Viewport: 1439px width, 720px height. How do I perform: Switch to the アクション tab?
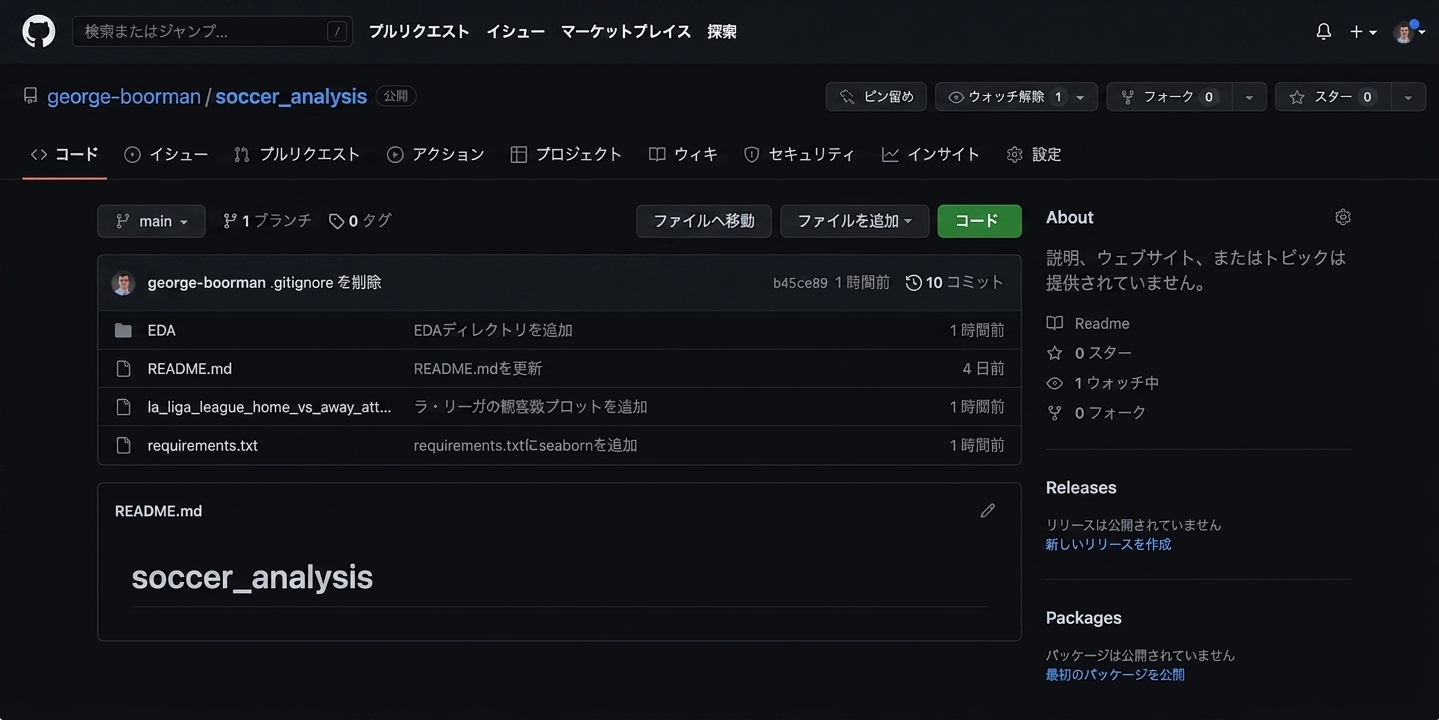click(436, 154)
